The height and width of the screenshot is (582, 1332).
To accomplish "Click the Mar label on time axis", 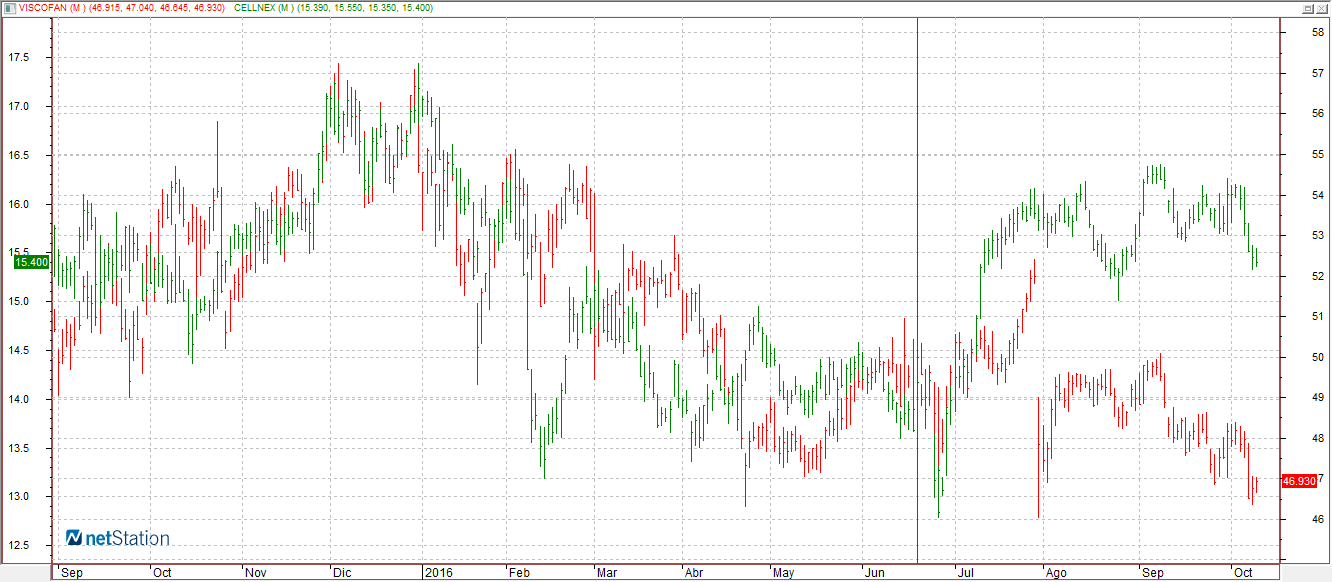I will pos(607,573).
